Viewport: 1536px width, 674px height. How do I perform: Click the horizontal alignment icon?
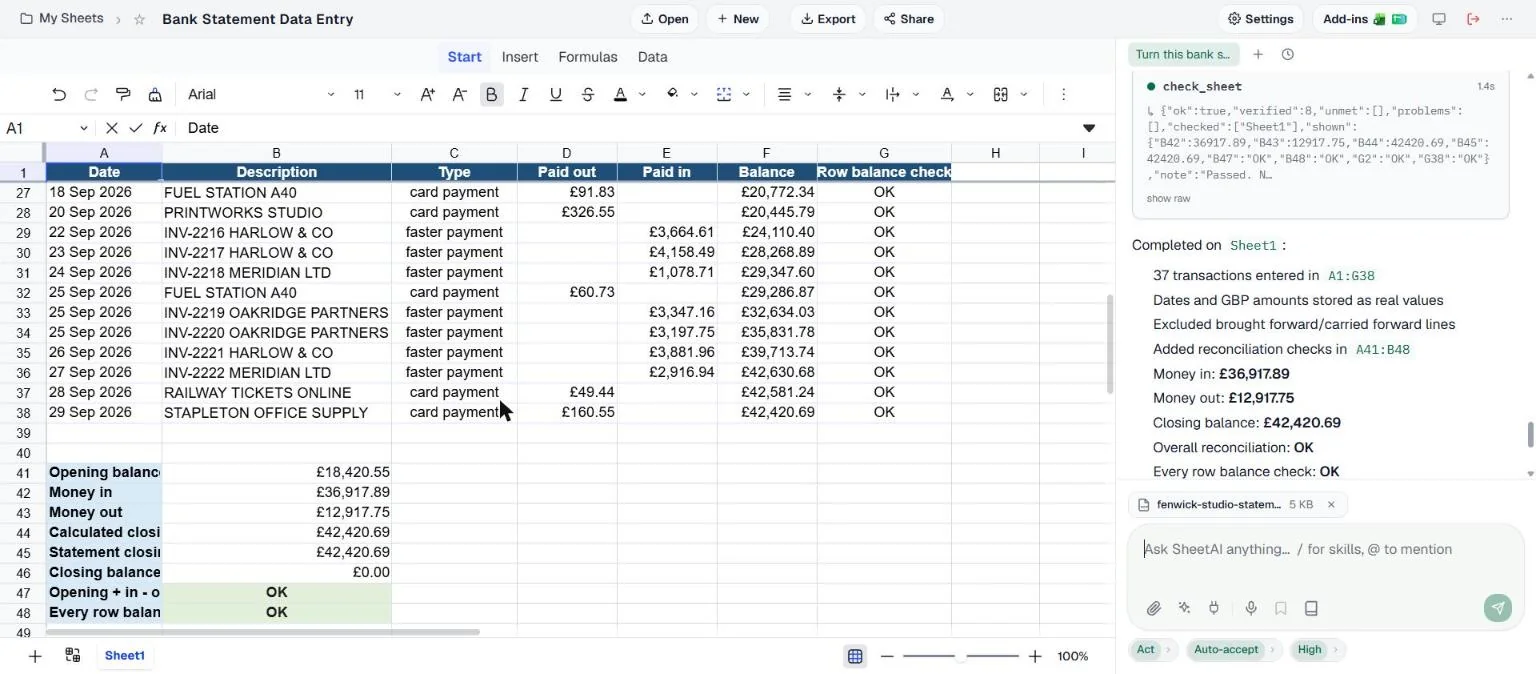[785, 94]
